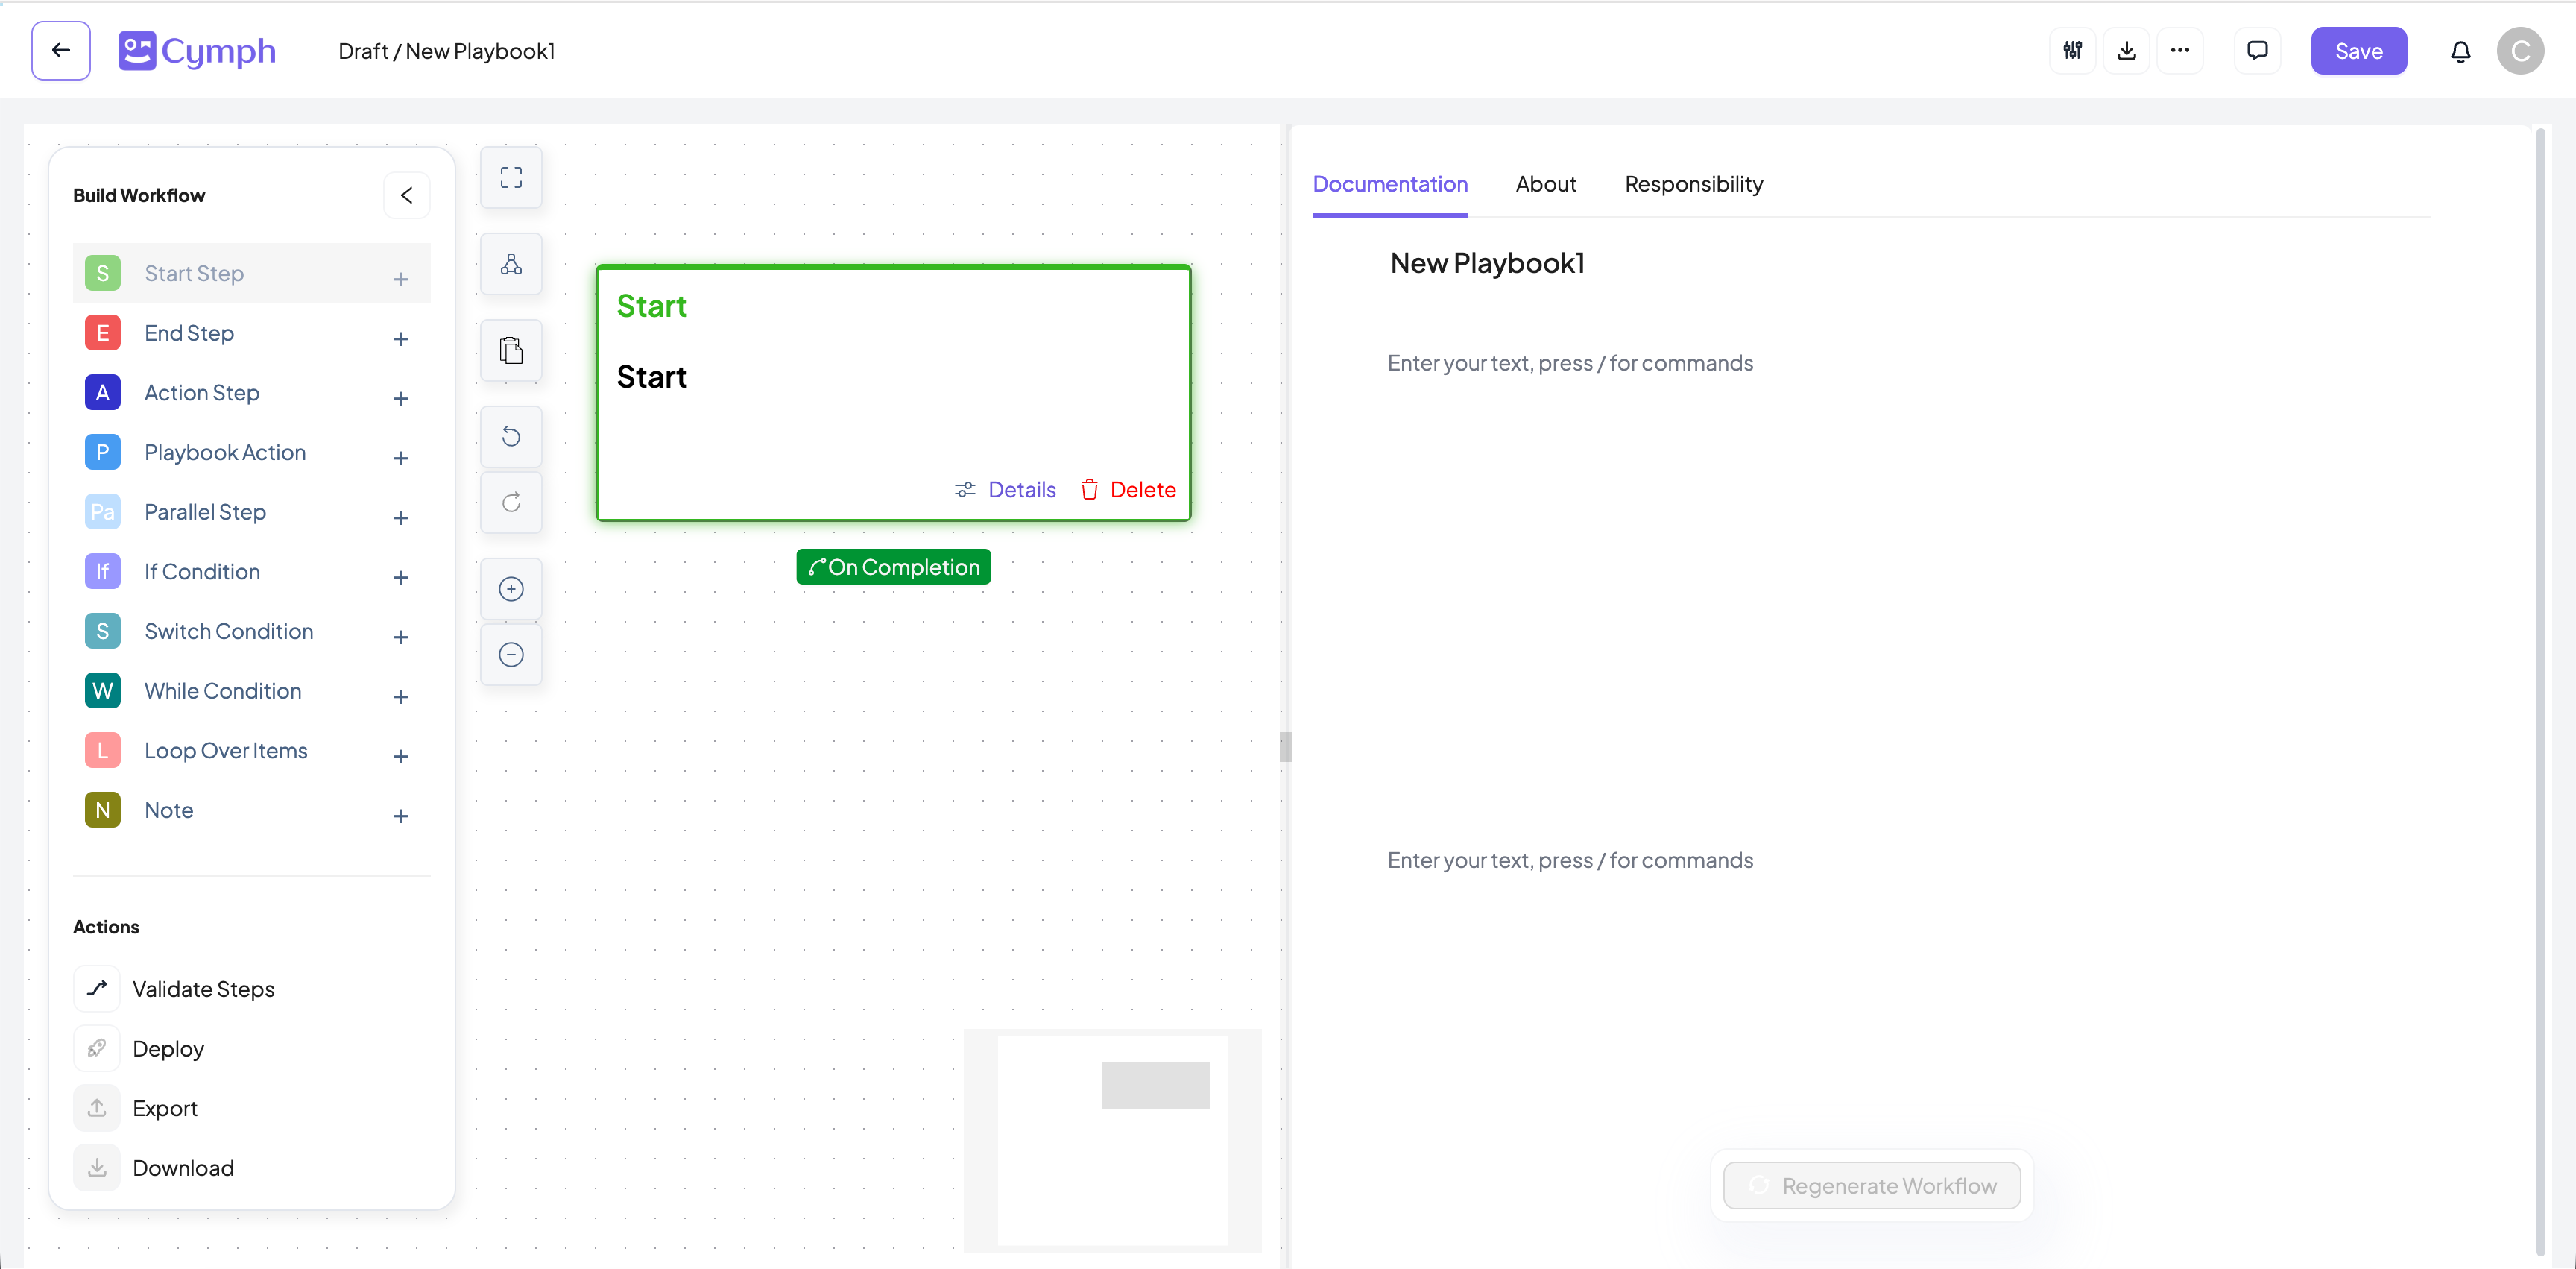Open the copy/paste tool on the canvas

pos(511,350)
